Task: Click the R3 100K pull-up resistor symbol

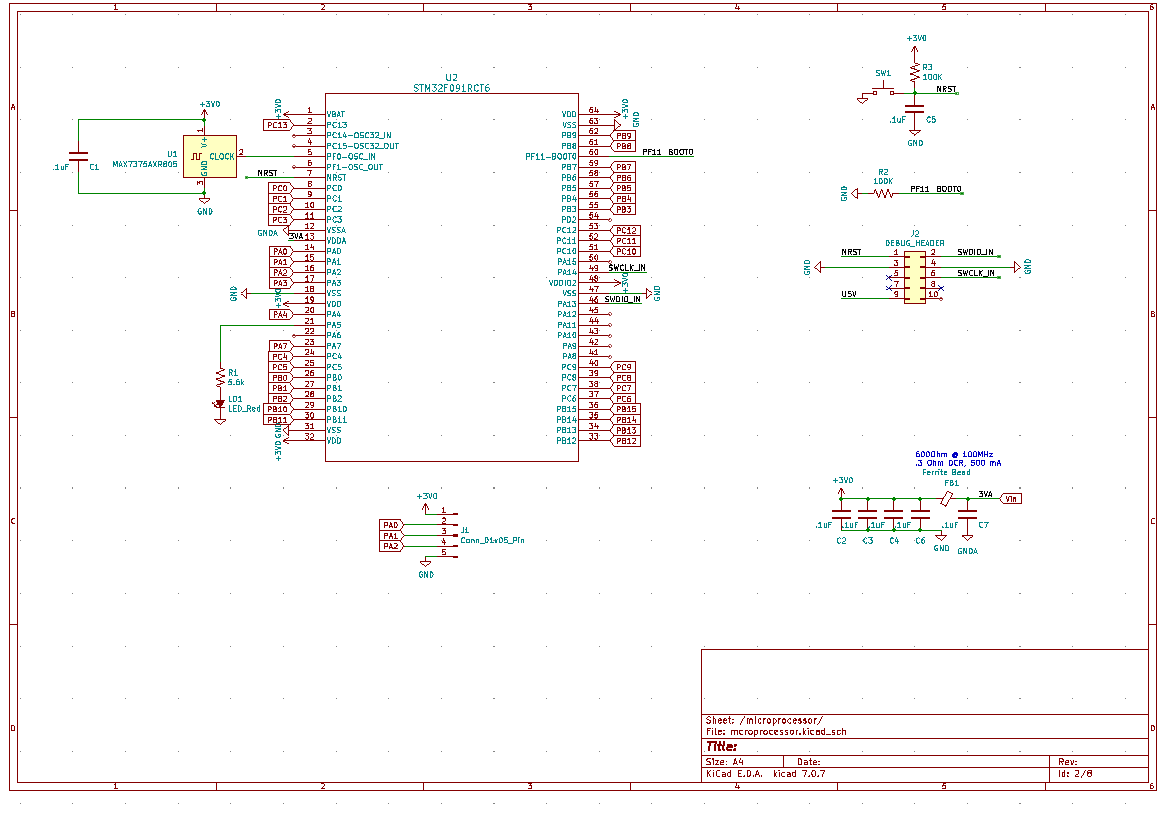Action: pos(915,72)
